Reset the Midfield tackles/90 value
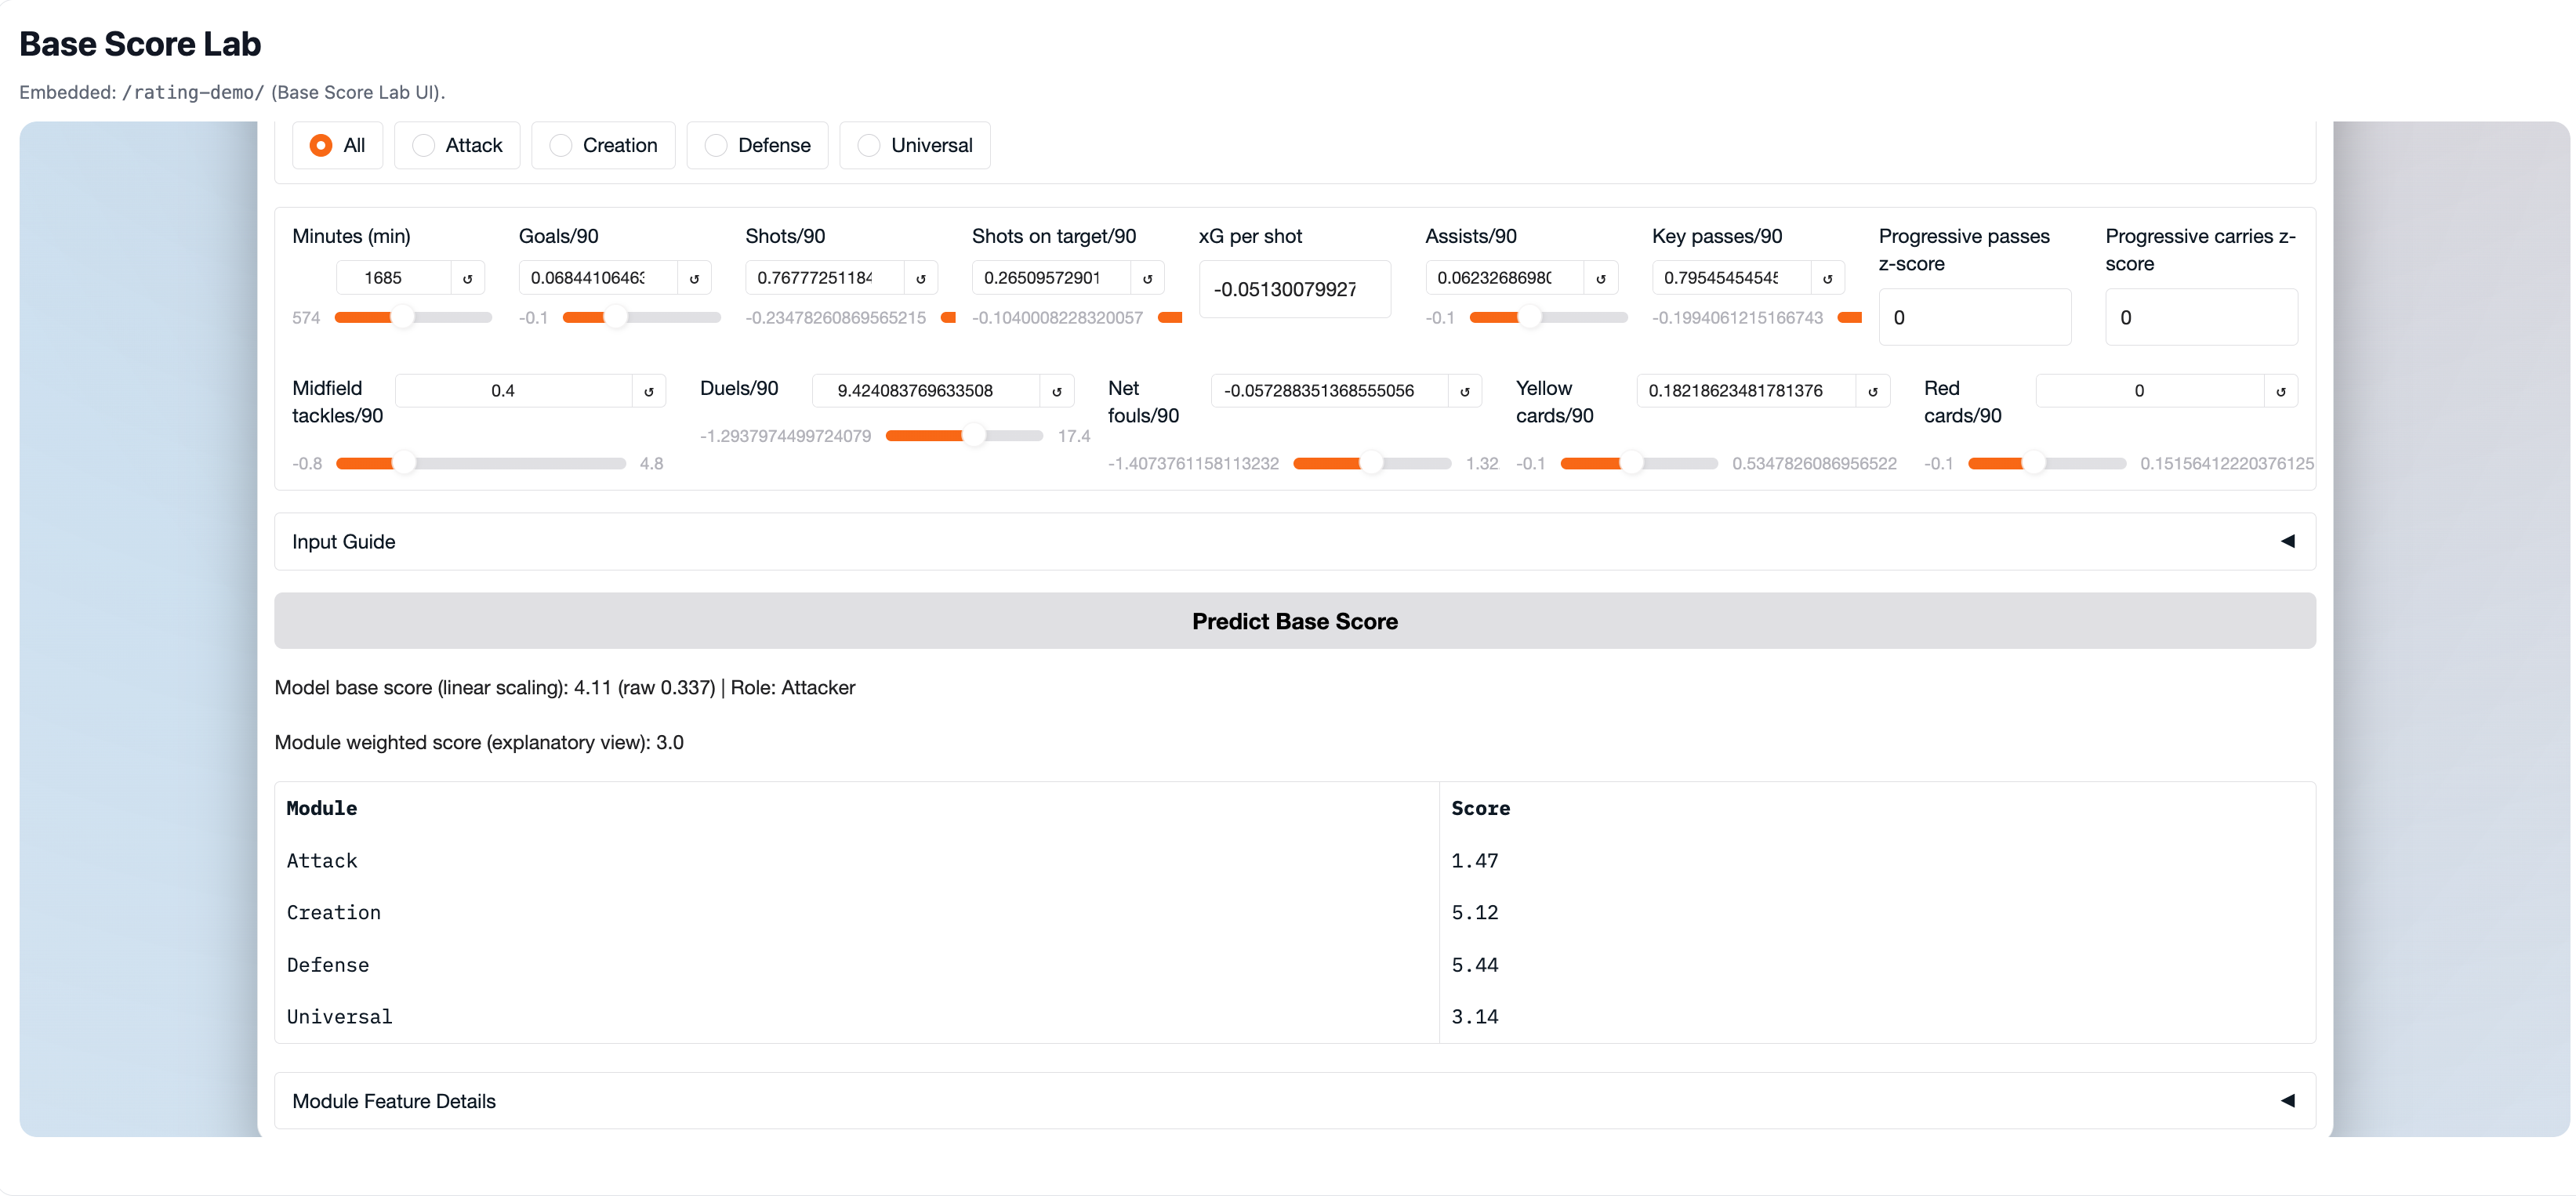2576x1199 pixels. pos(650,390)
